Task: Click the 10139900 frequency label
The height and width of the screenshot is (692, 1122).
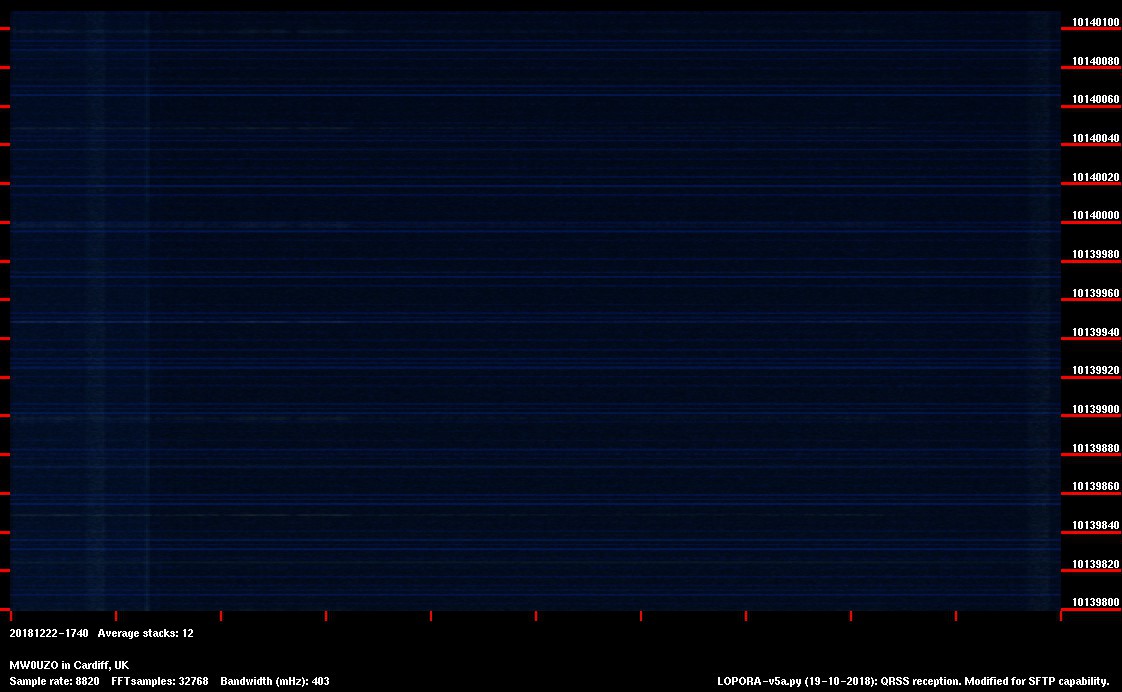Action: [1095, 410]
